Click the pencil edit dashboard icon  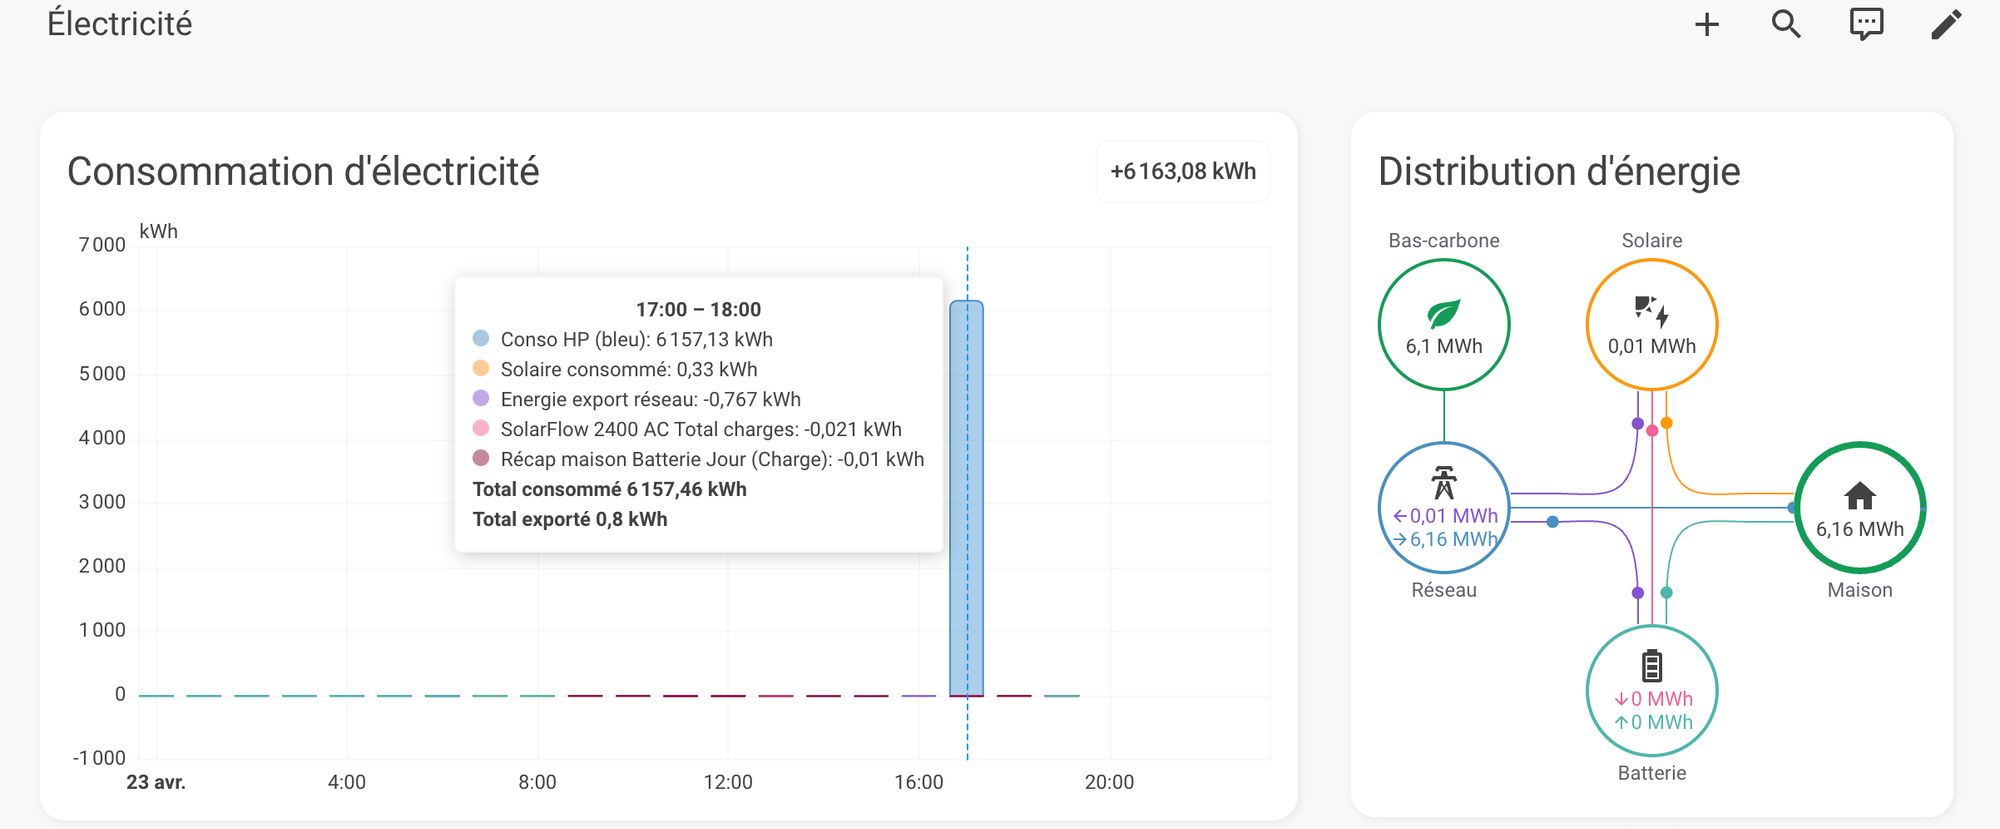pyautogui.click(x=1946, y=25)
